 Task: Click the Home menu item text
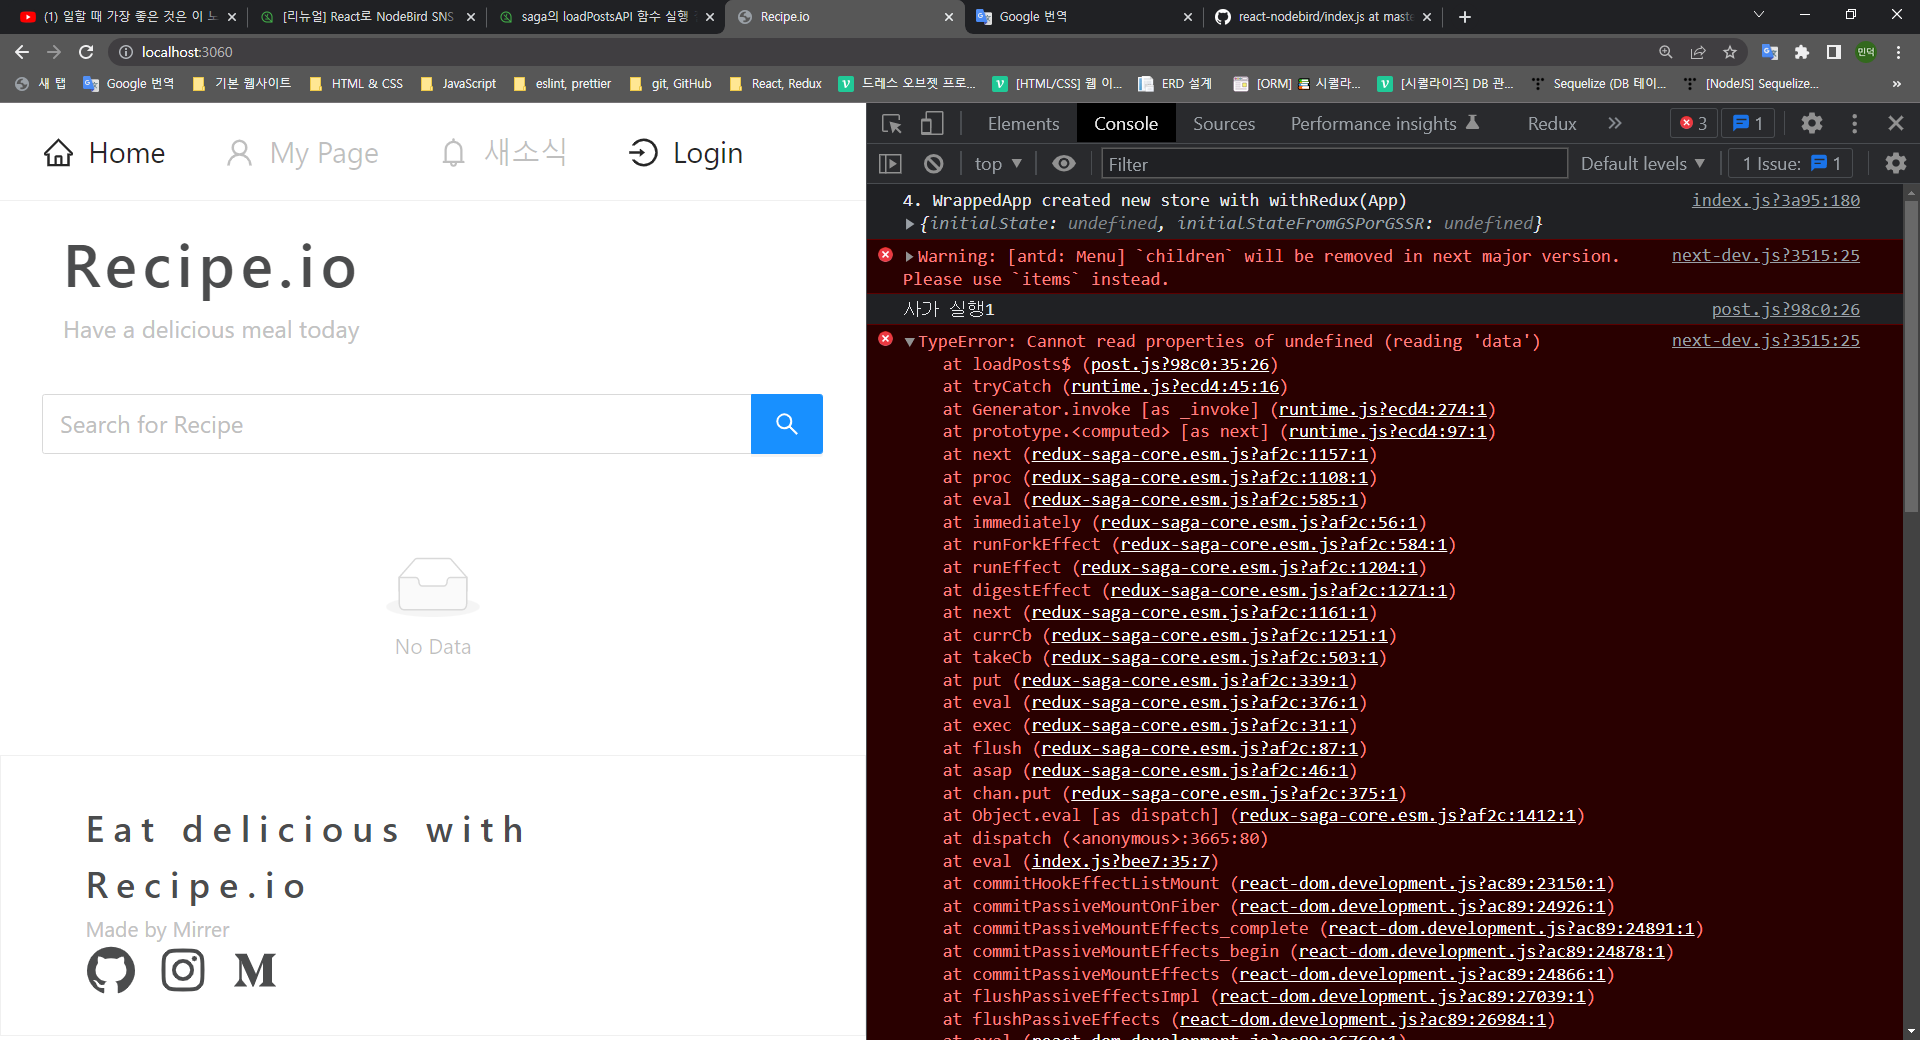click(127, 153)
